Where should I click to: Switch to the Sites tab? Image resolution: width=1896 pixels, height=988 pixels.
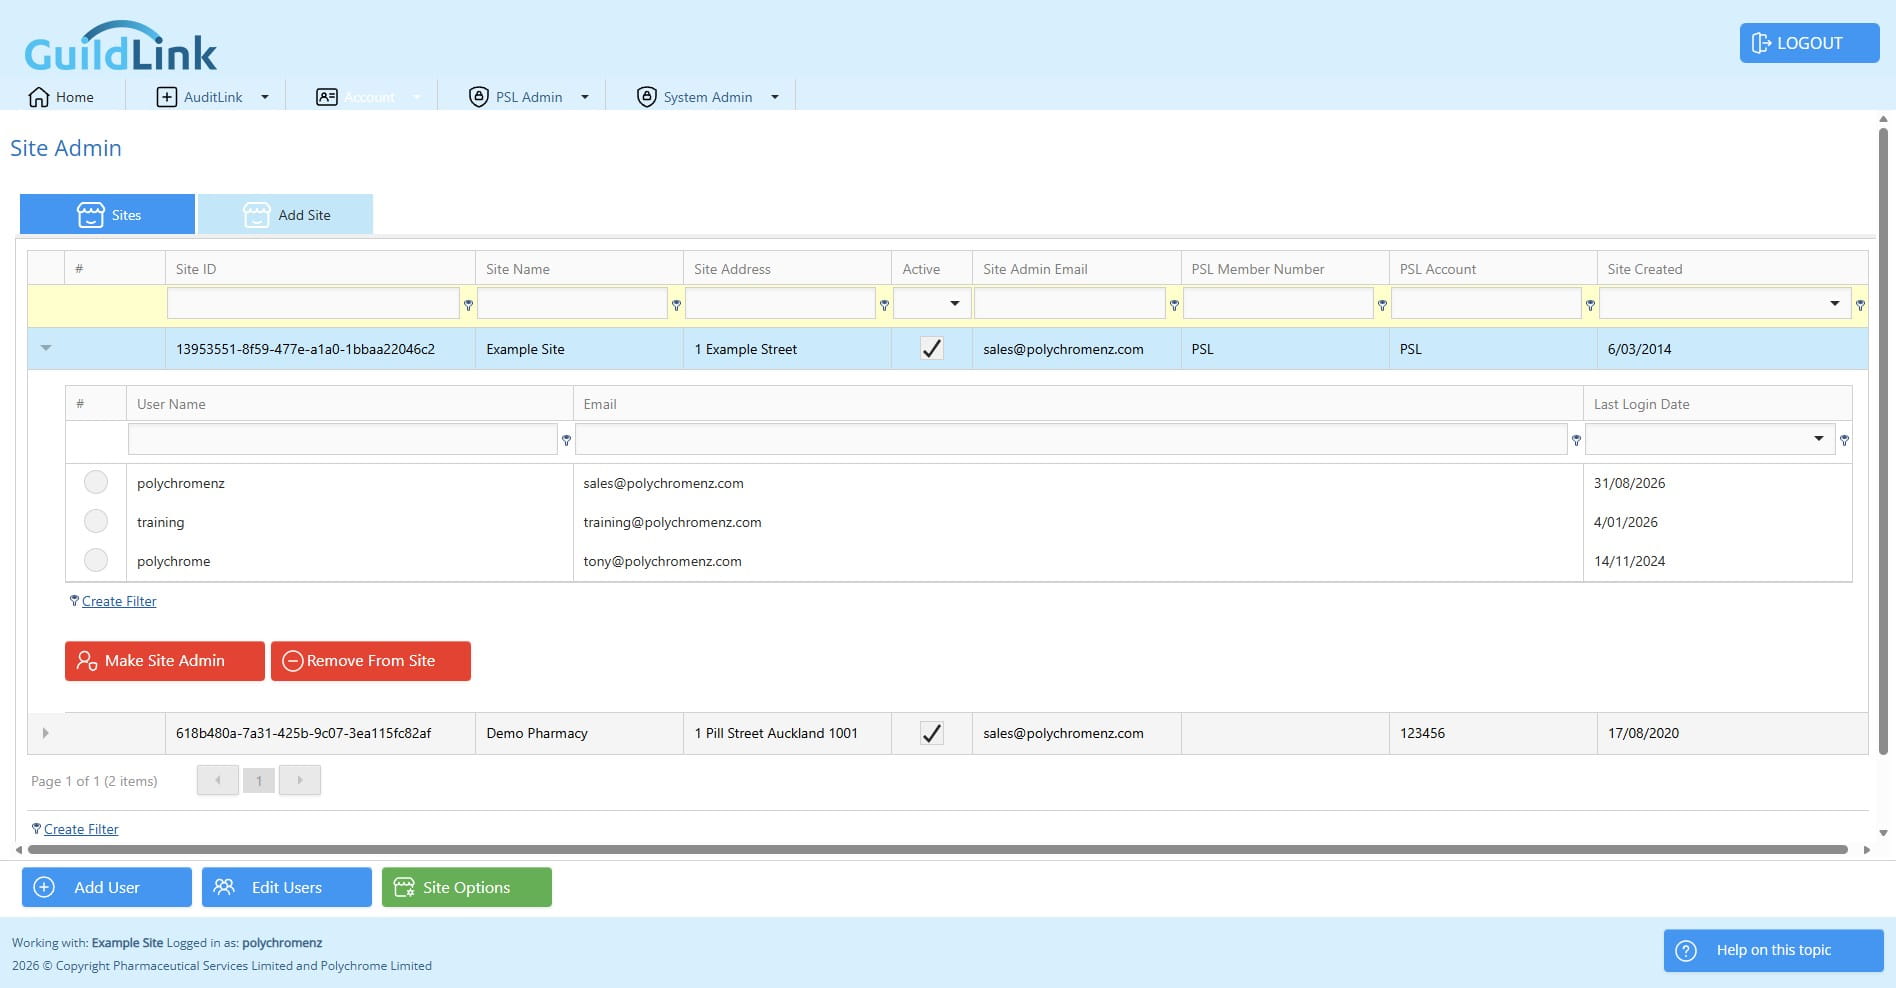click(108, 214)
